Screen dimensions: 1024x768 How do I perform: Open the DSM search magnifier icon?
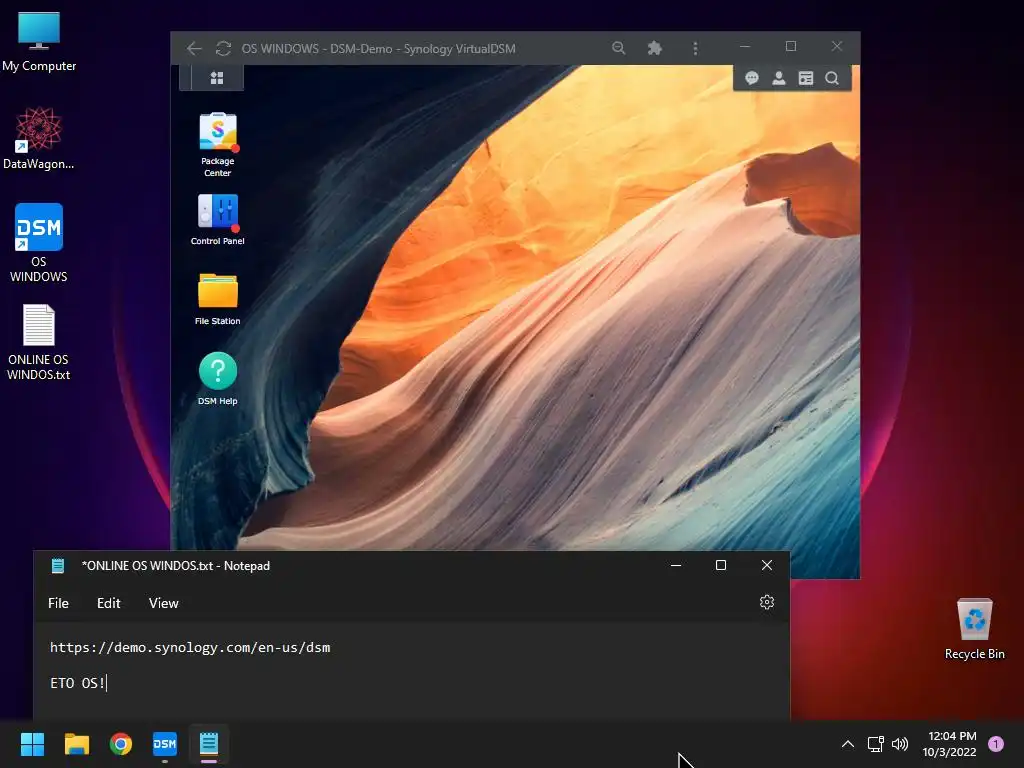coord(831,78)
